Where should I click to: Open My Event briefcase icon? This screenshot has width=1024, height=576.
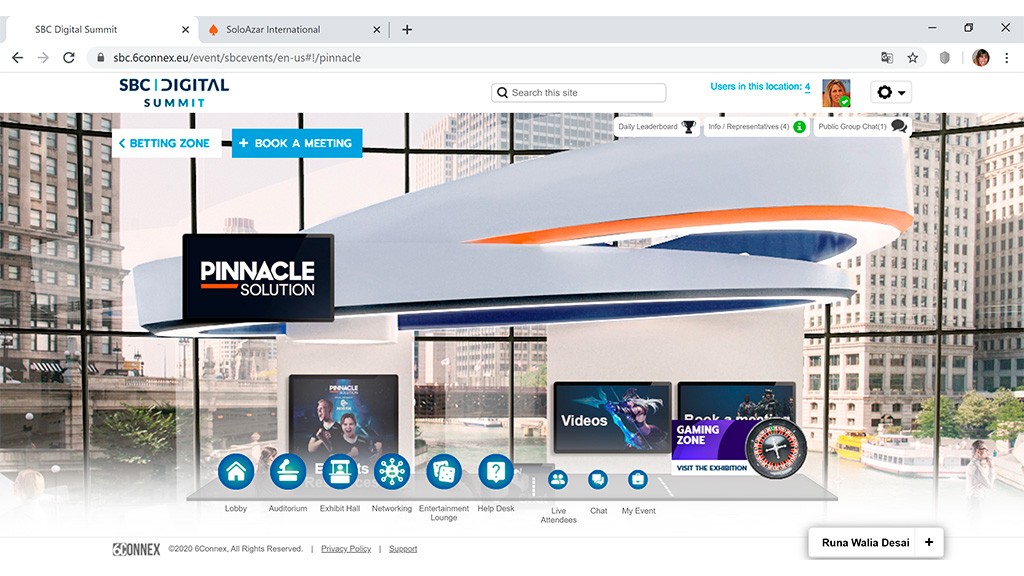point(638,480)
